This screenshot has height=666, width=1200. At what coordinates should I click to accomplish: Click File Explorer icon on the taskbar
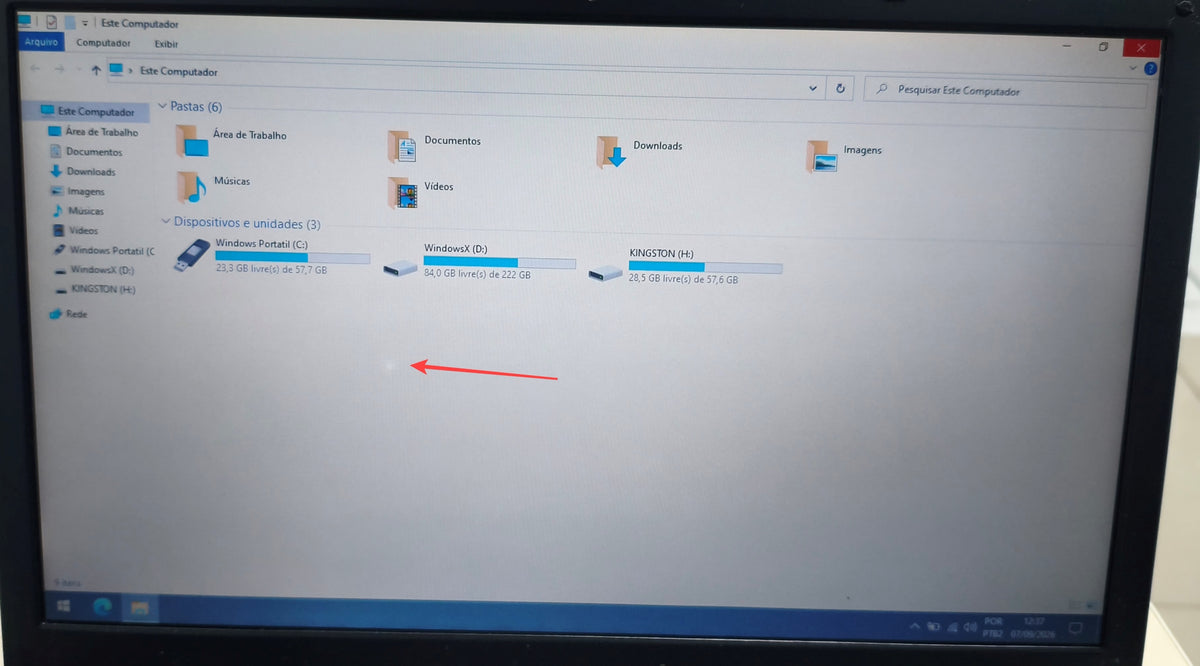coord(139,608)
